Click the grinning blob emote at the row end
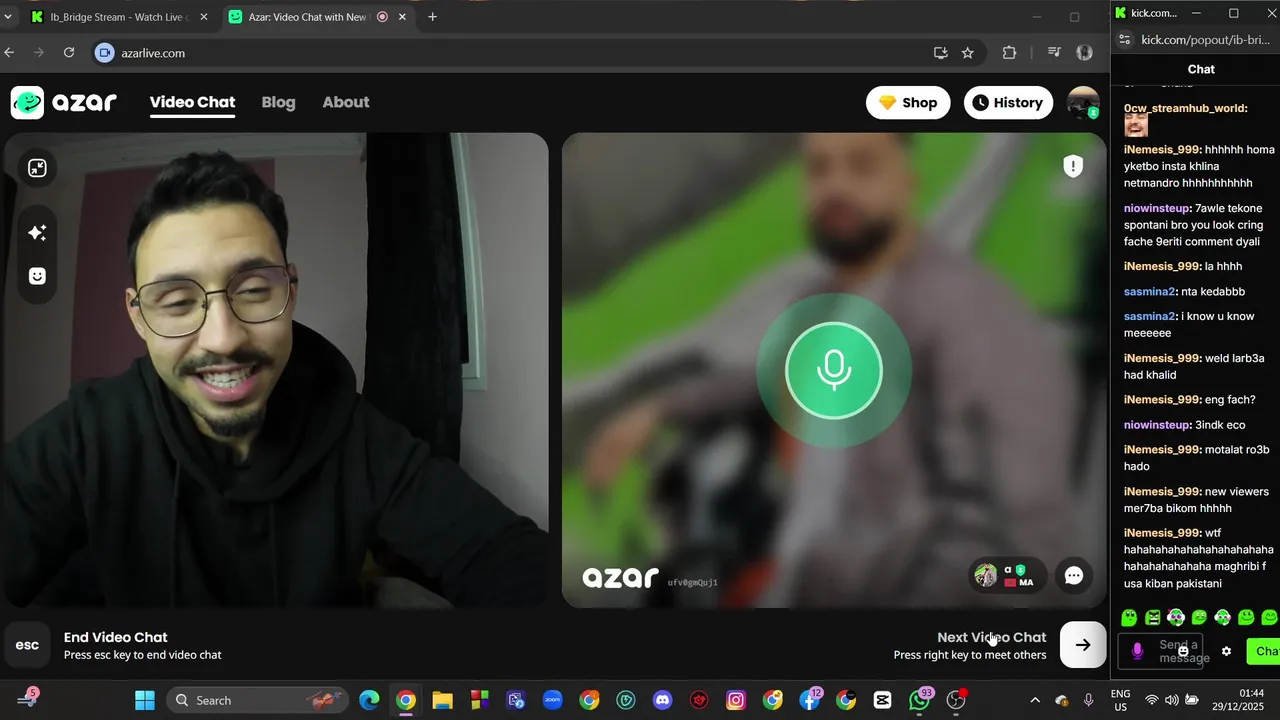Image resolution: width=1280 pixels, height=720 pixels. pos(1270,618)
